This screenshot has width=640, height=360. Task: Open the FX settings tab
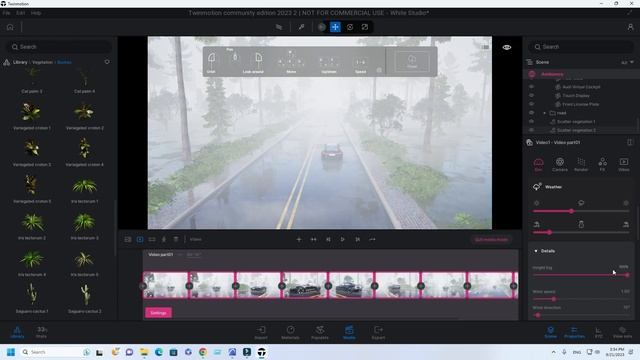(x=602, y=164)
